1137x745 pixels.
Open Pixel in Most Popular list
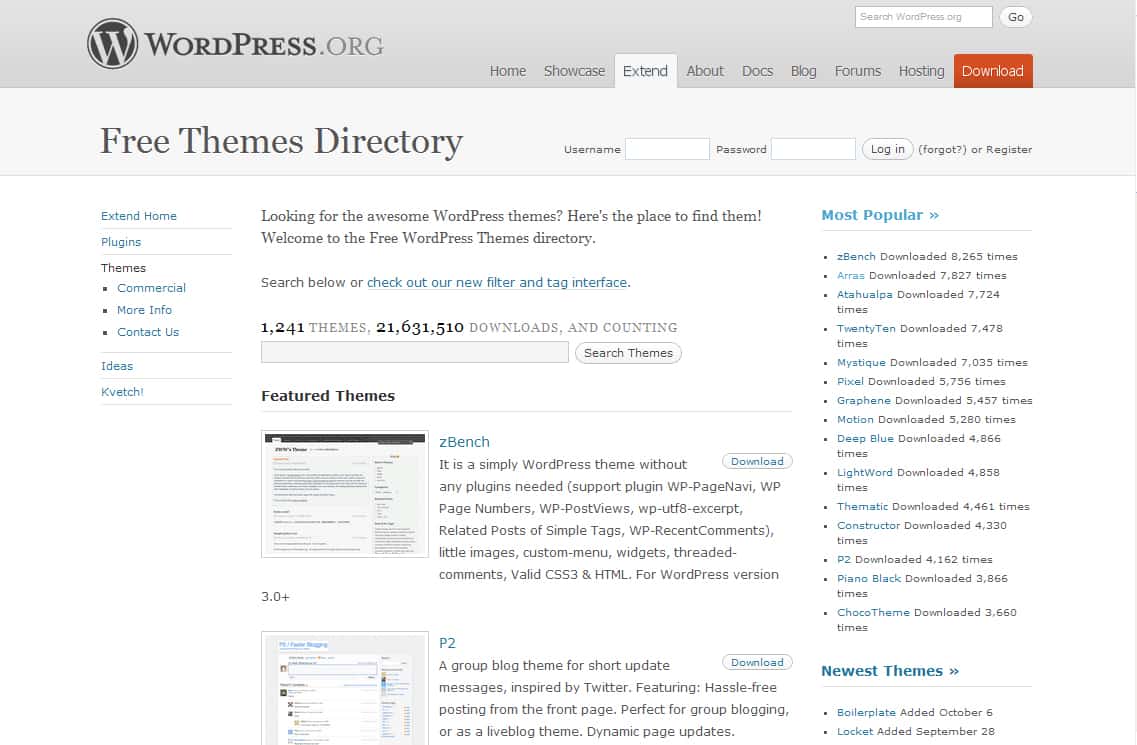pos(850,382)
